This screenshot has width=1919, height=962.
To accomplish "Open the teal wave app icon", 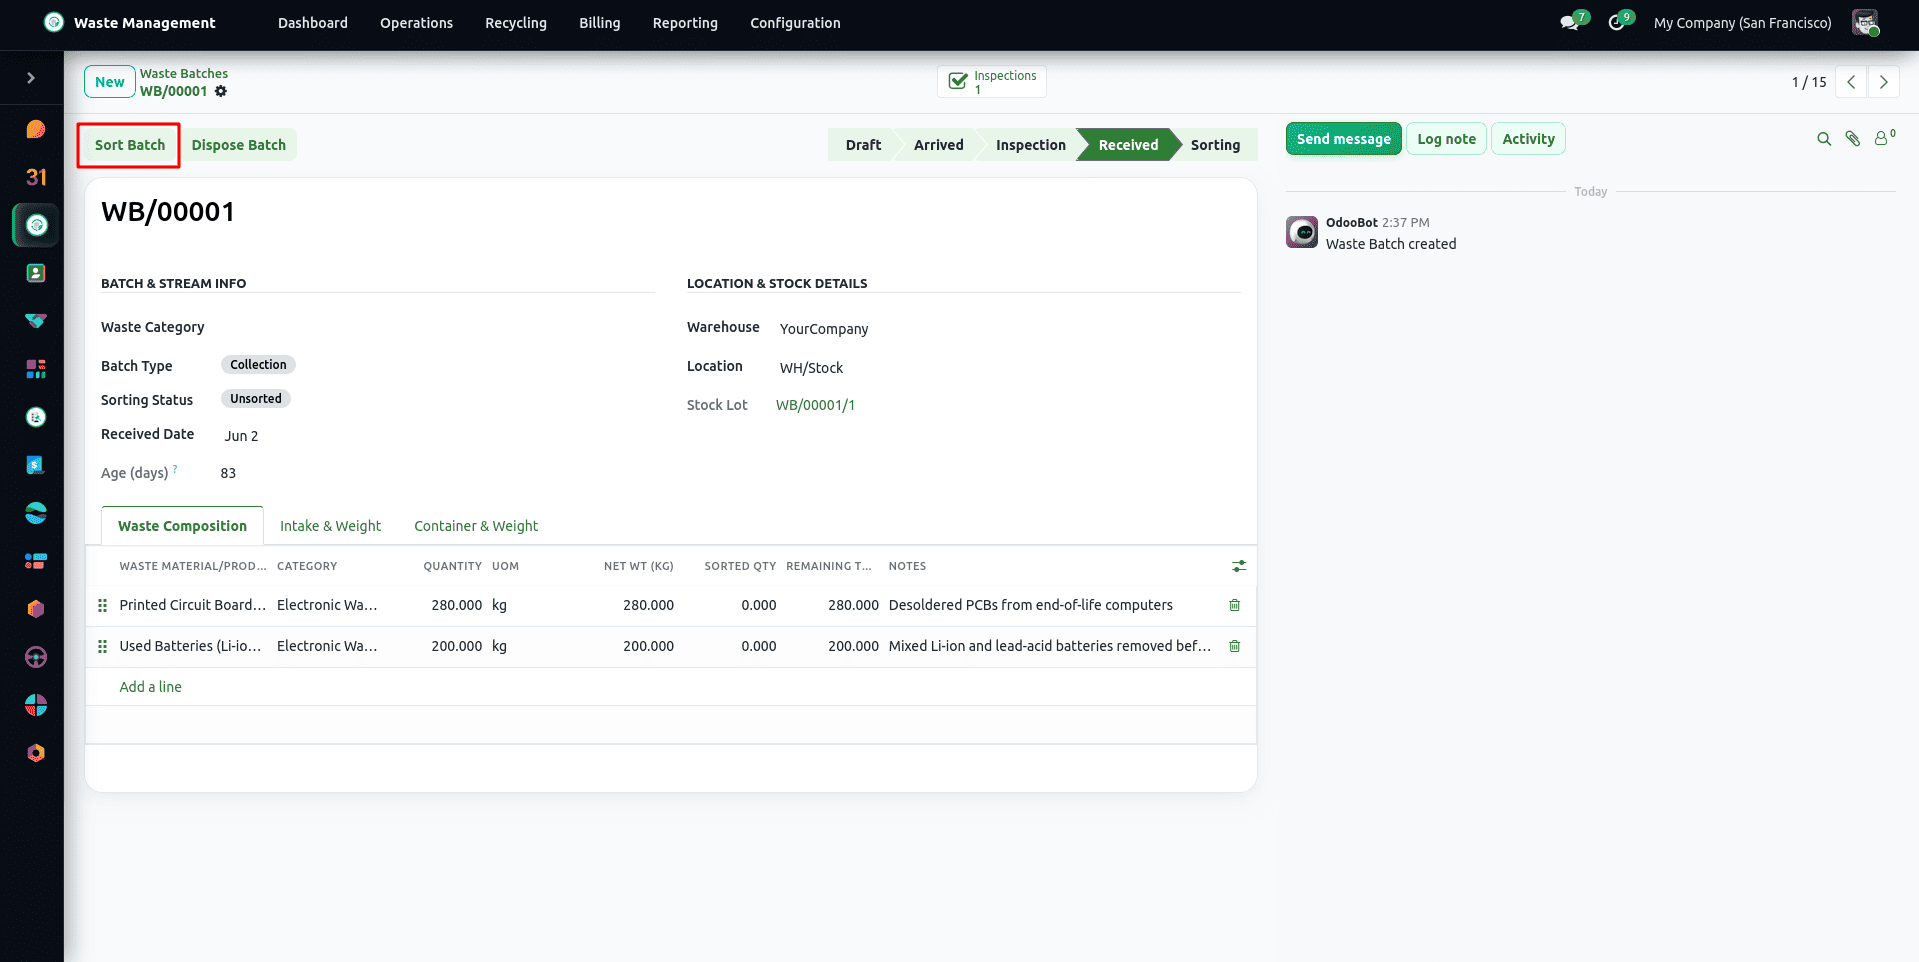I will 36,513.
